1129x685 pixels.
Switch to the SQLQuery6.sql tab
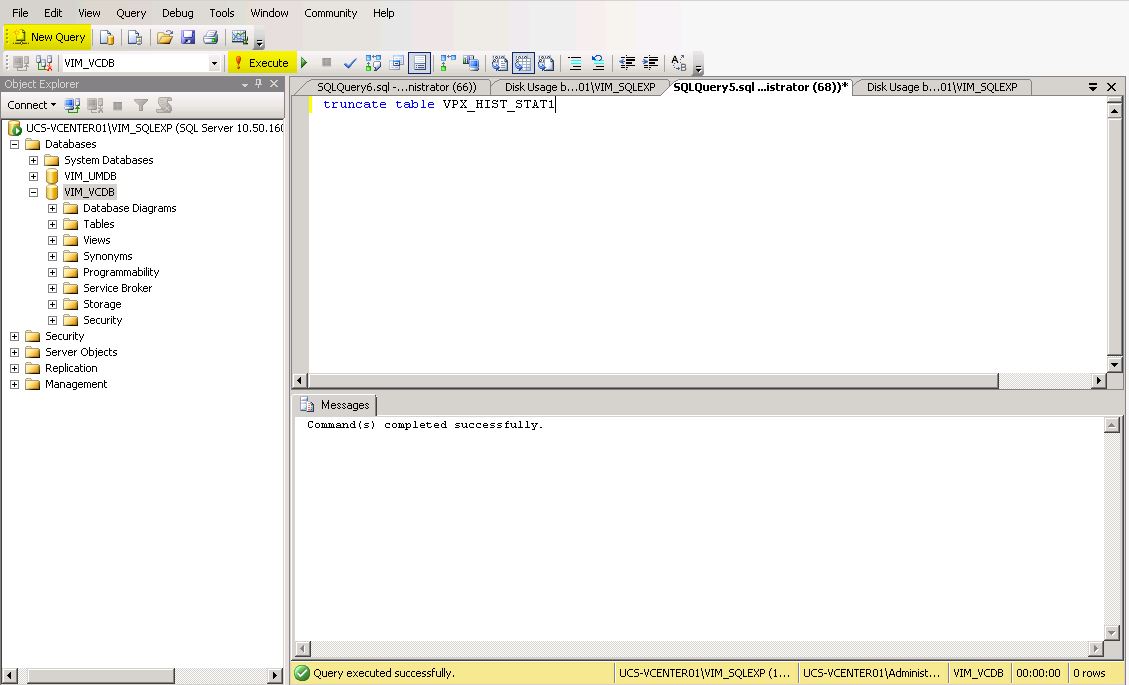pos(395,87)
